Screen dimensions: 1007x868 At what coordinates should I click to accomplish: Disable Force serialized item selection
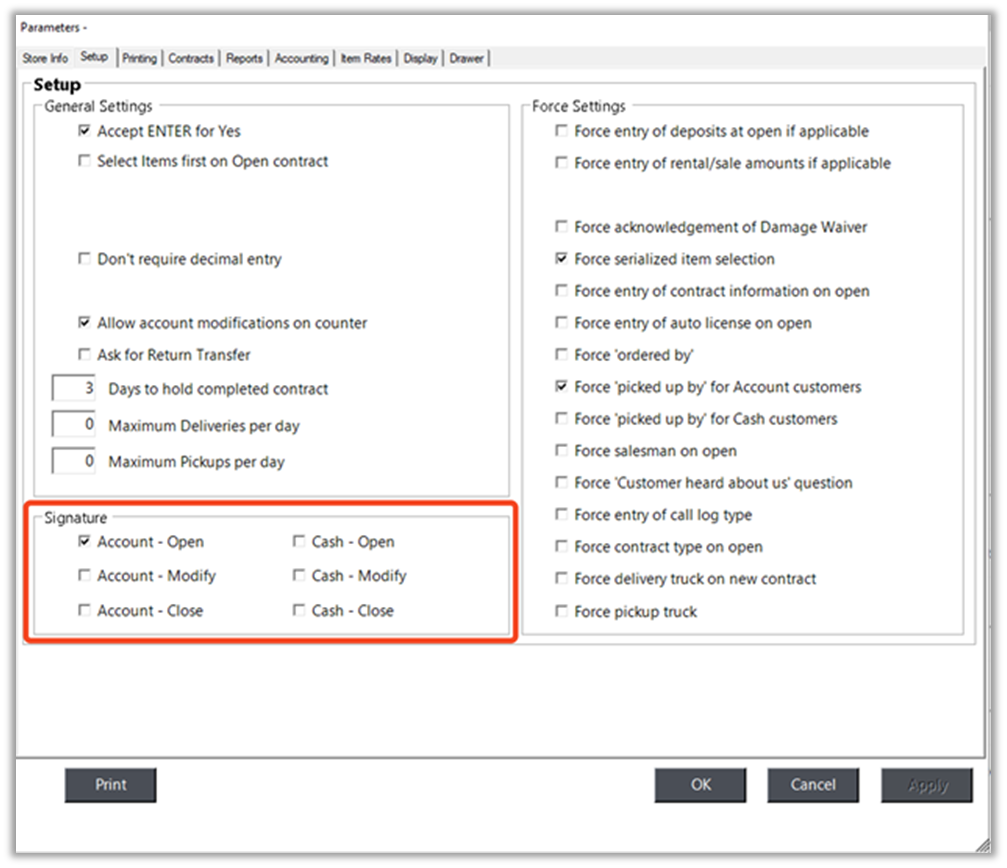(562, 260)
